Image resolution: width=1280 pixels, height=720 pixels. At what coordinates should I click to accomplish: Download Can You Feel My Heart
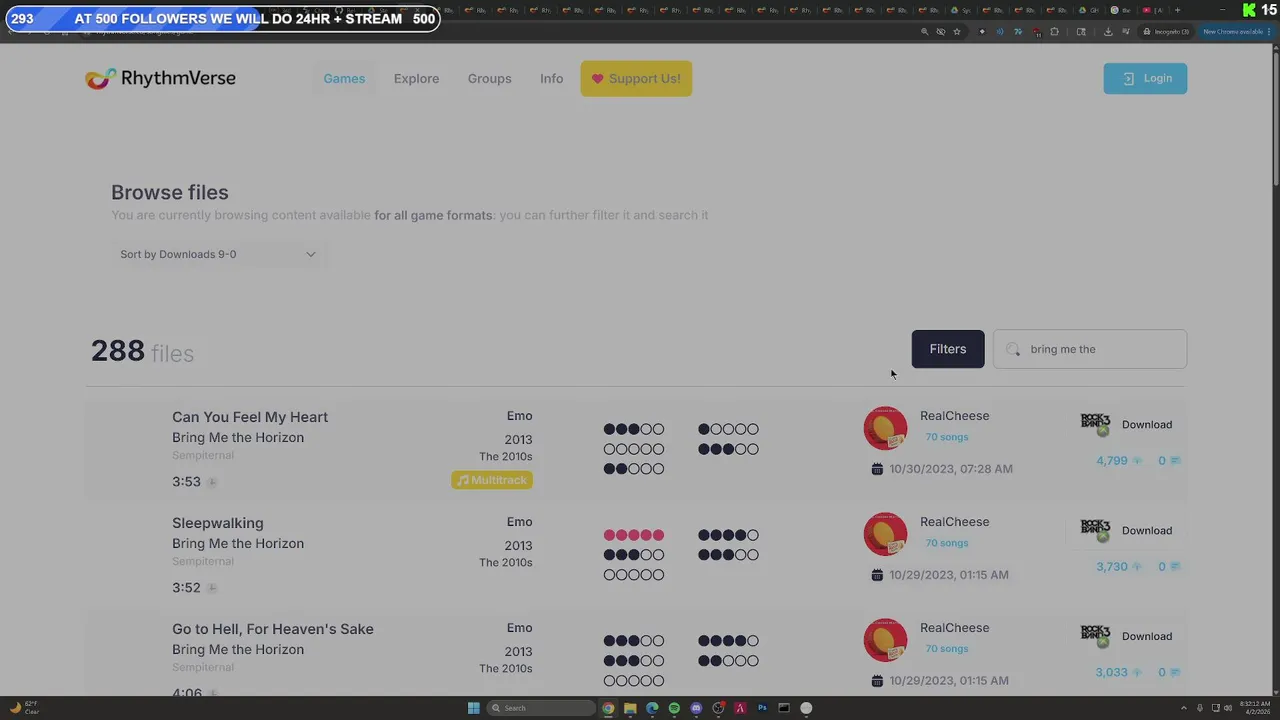point(1146,424)
